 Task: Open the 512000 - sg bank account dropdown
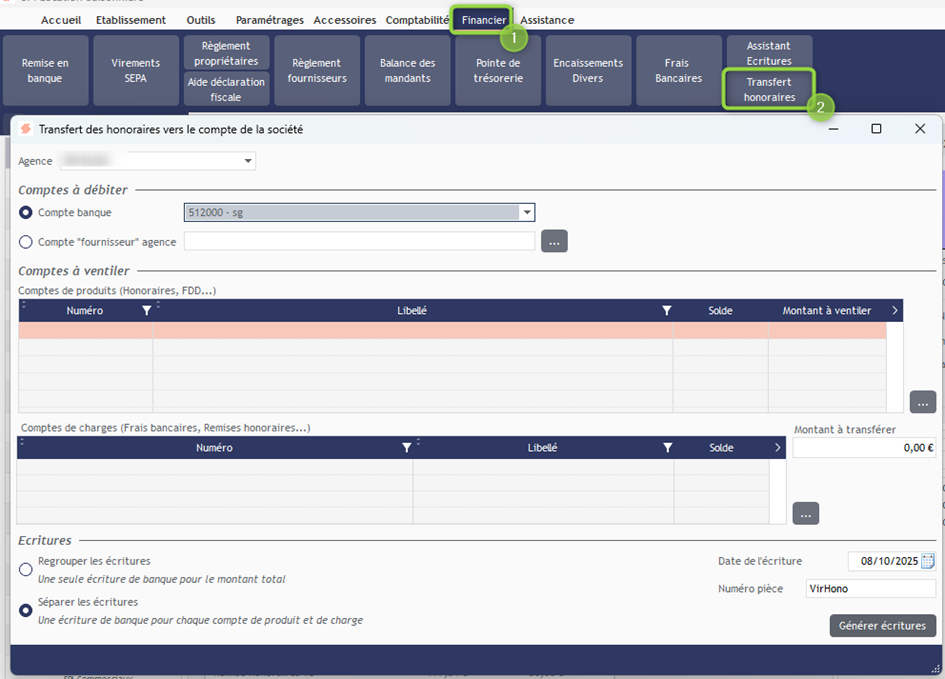[526, 212]
